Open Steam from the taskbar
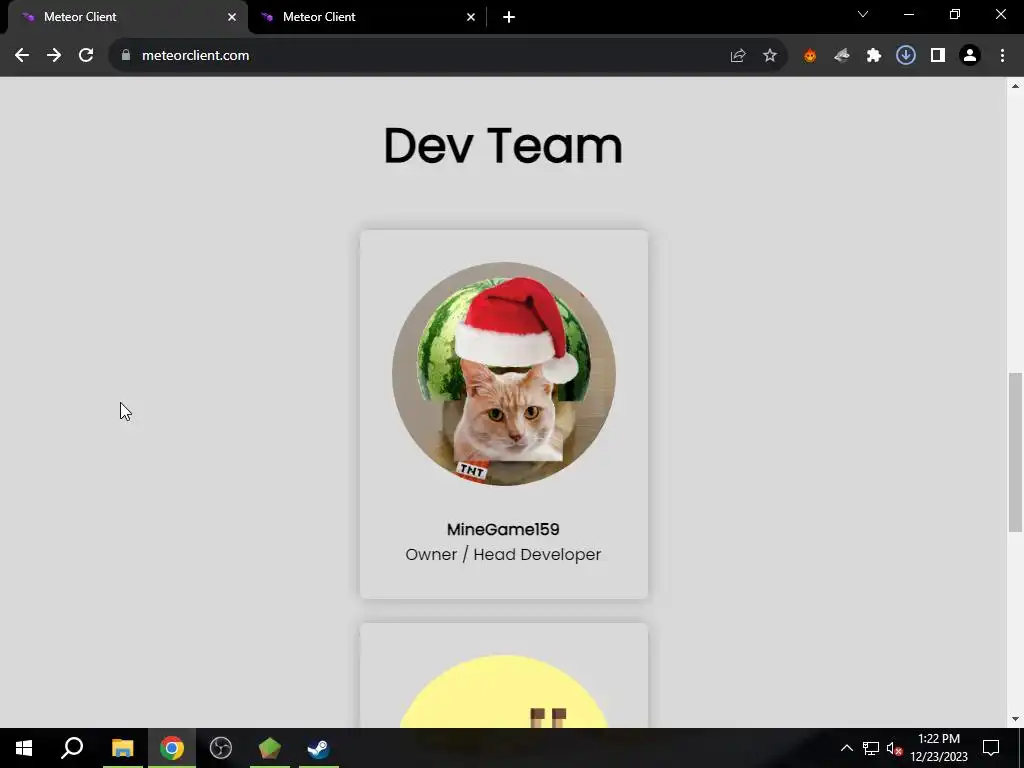The width and height of the screenshot is (1024, 768). click(x=319, y=748)
